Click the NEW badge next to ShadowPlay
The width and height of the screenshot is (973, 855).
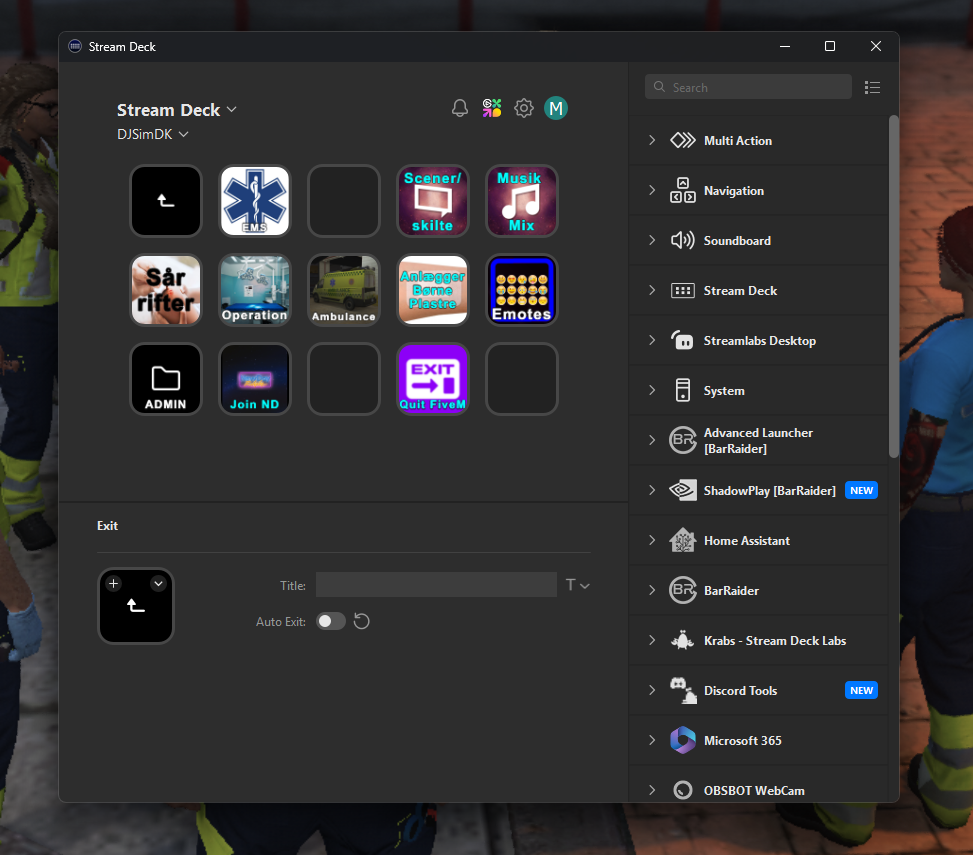point(861,490)
